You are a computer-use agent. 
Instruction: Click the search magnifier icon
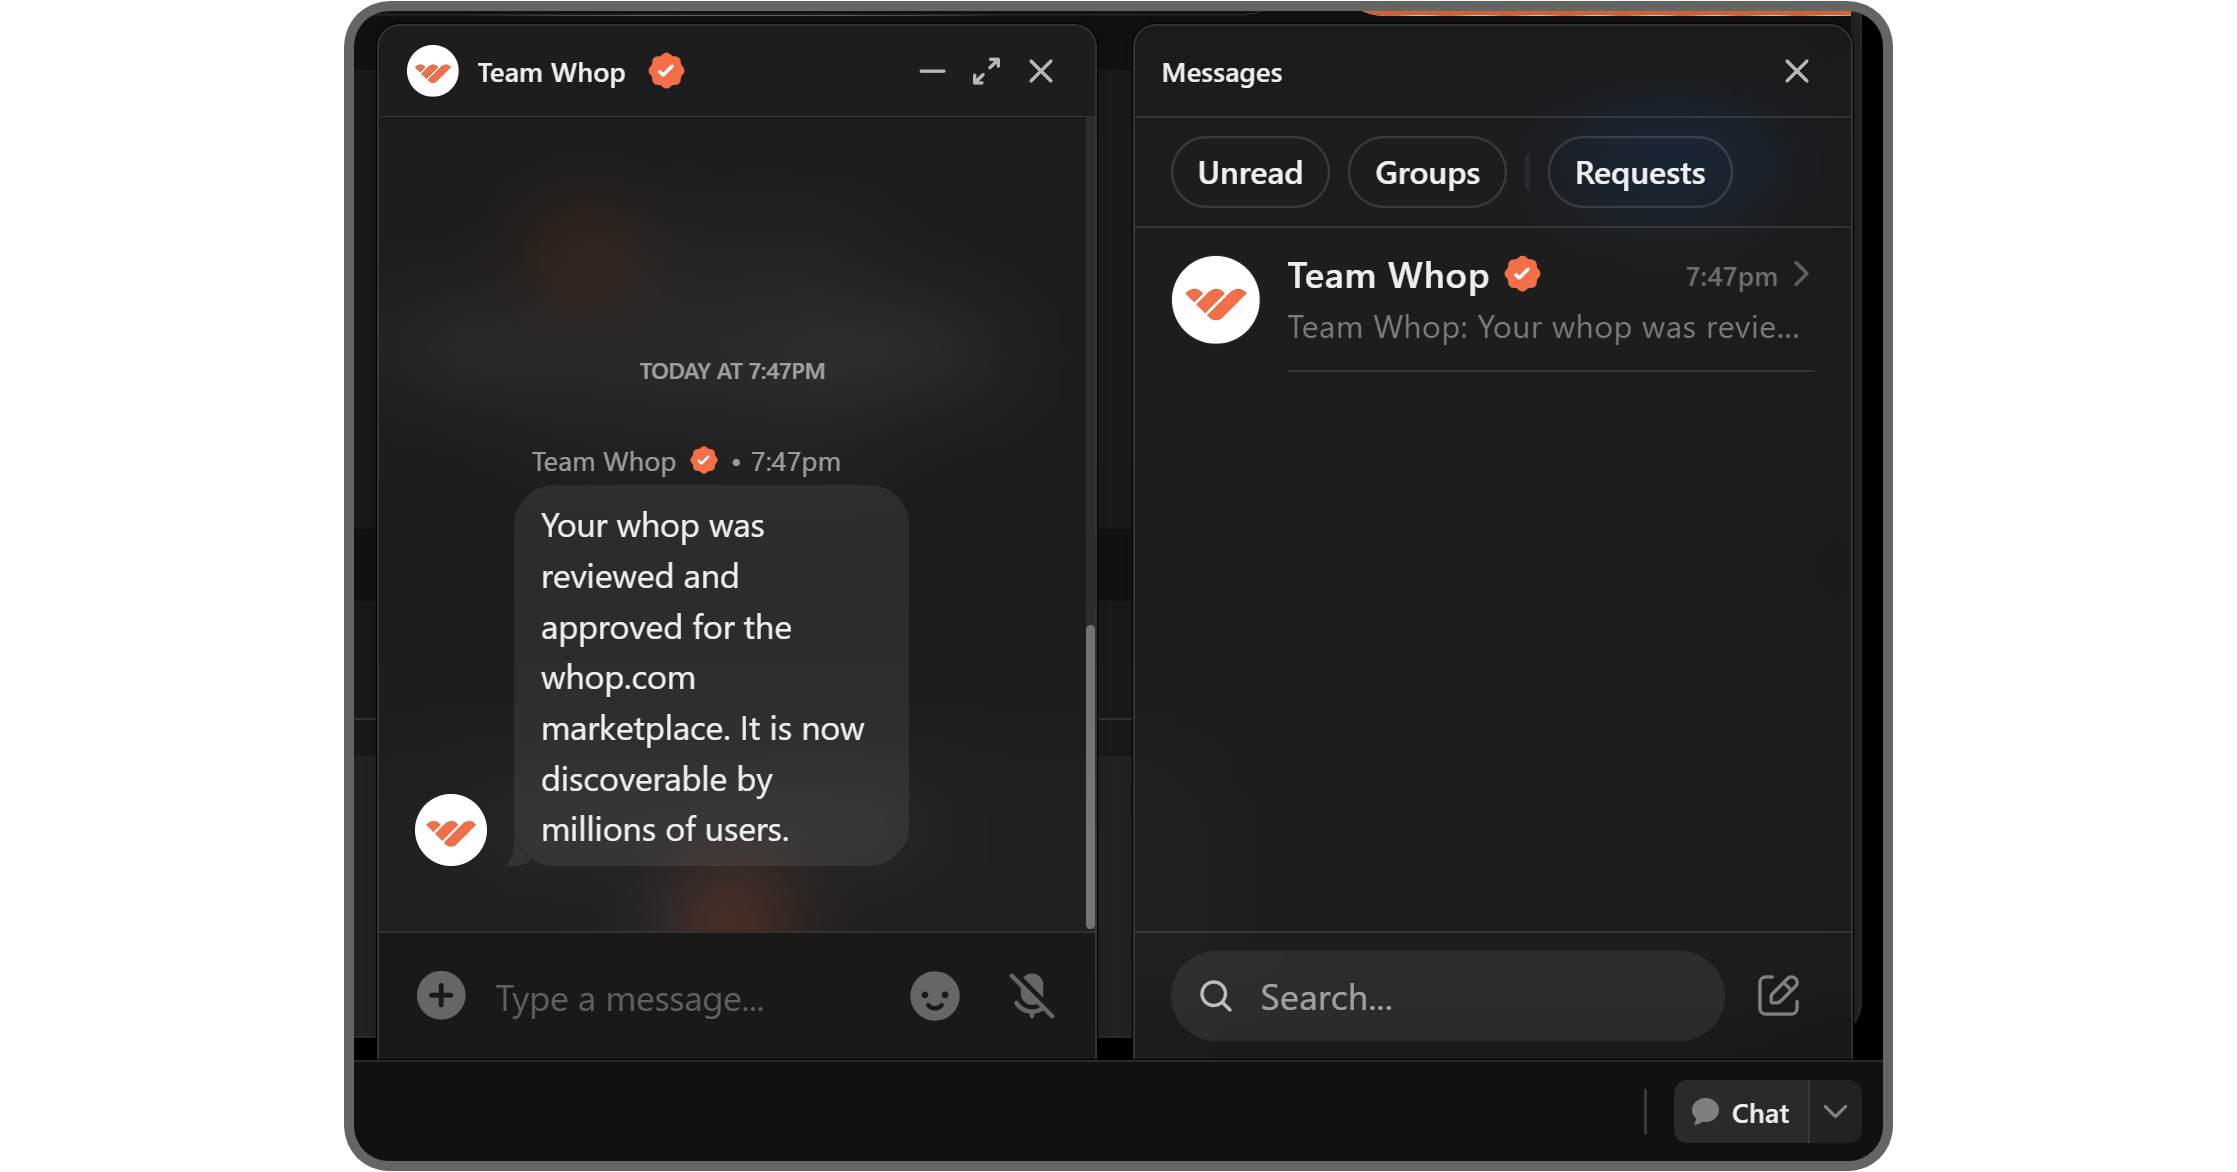[1216, 996]
